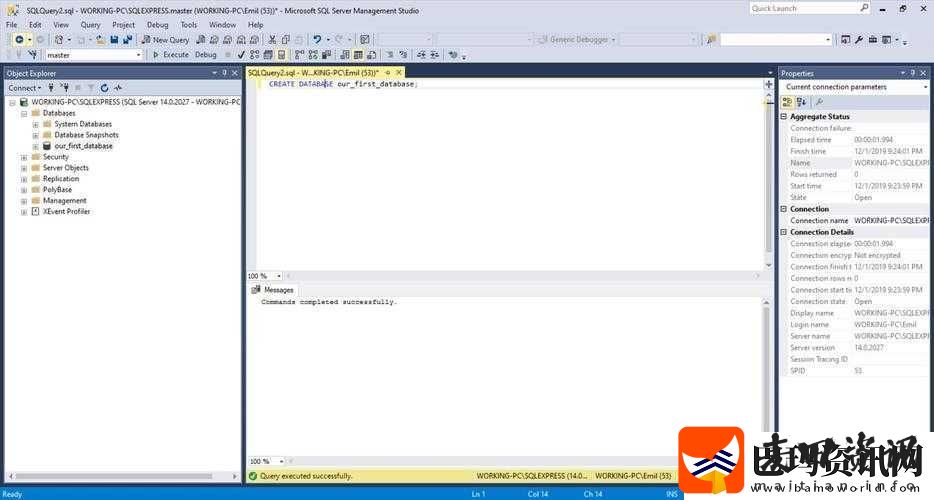934x500 pixels.
Task: Open the Connect dropdown in Object Explorer
Action: click(24, 88)
